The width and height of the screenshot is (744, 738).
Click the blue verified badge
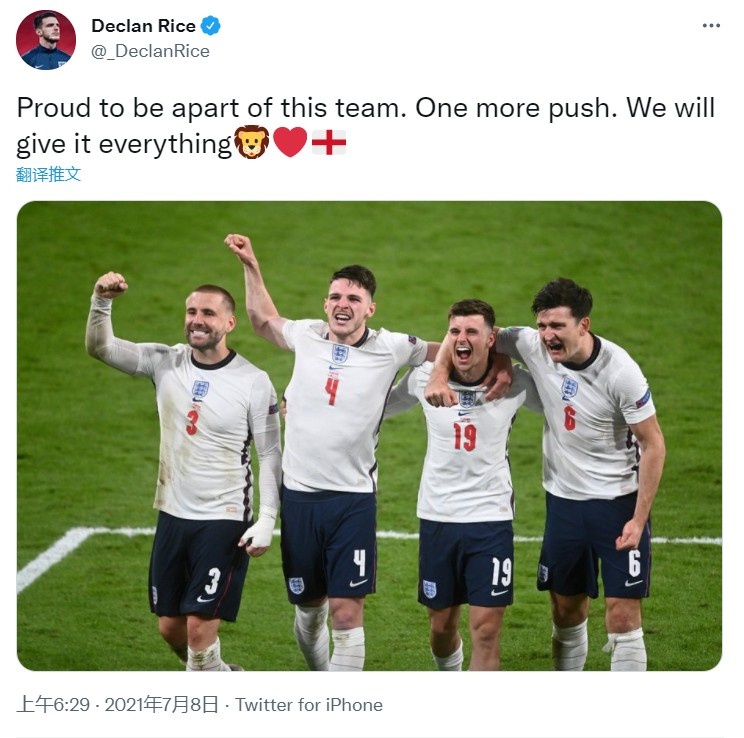(x=210, y=26)
